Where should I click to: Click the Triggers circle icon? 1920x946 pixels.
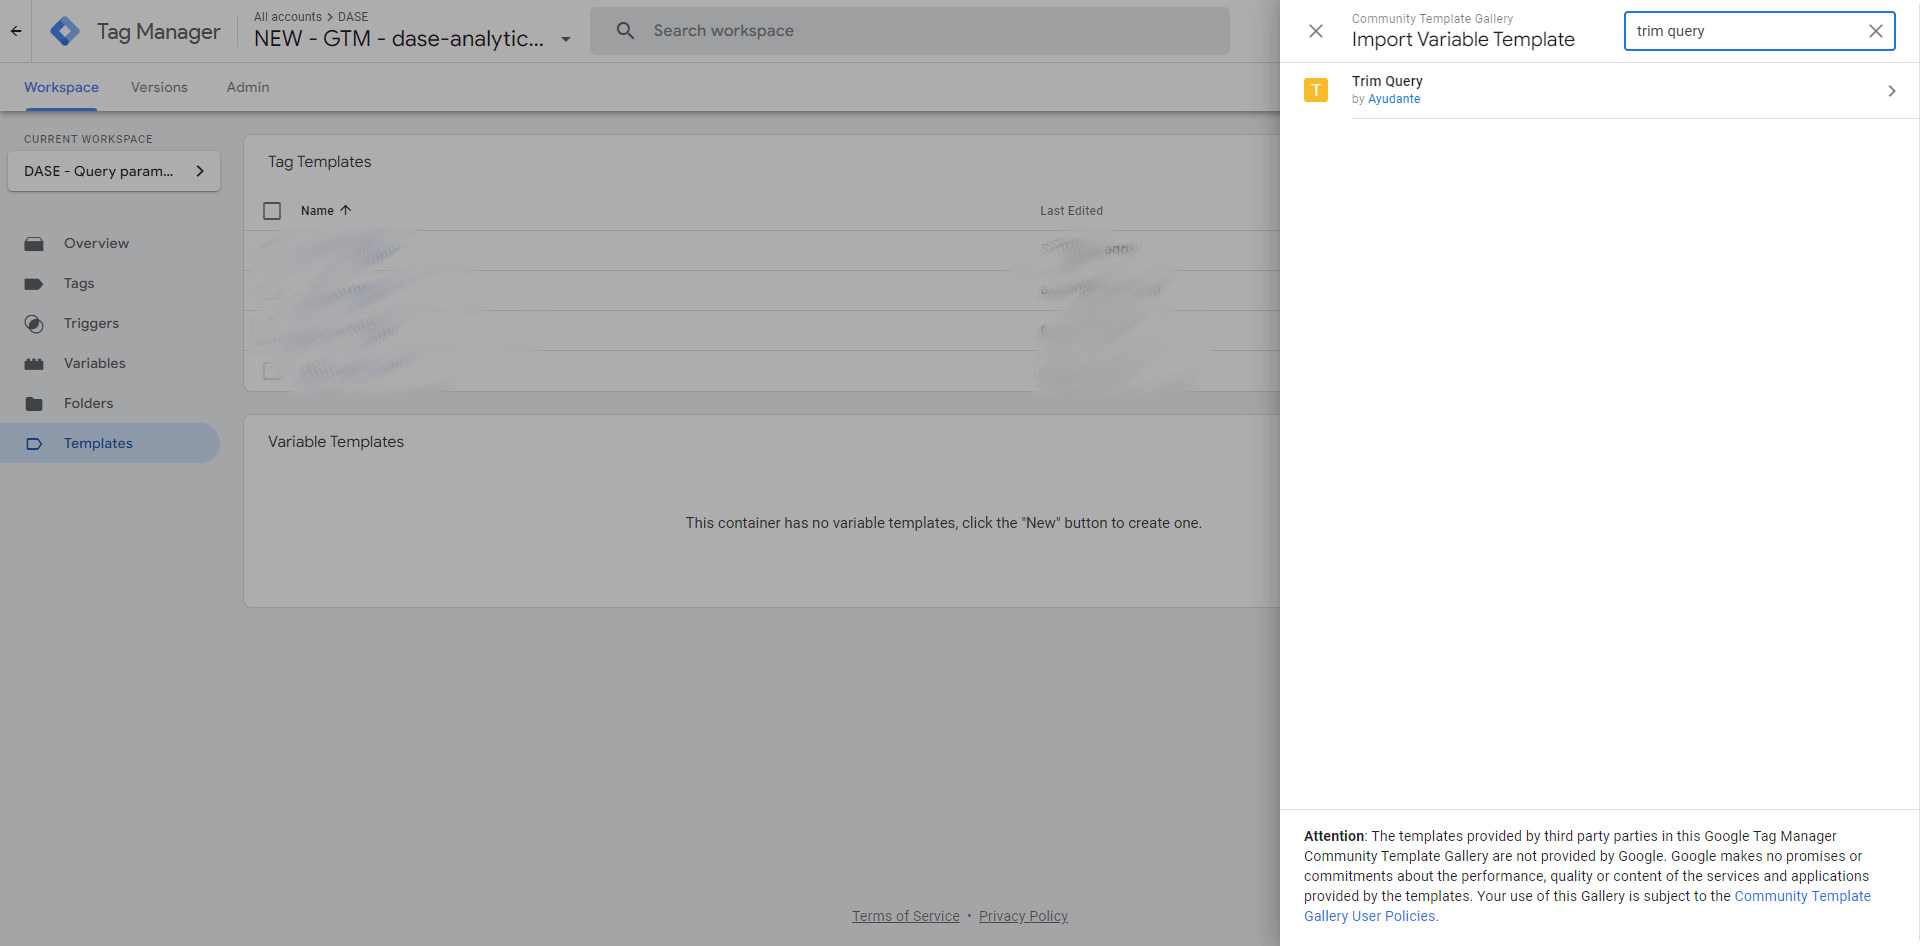point(34,324)
